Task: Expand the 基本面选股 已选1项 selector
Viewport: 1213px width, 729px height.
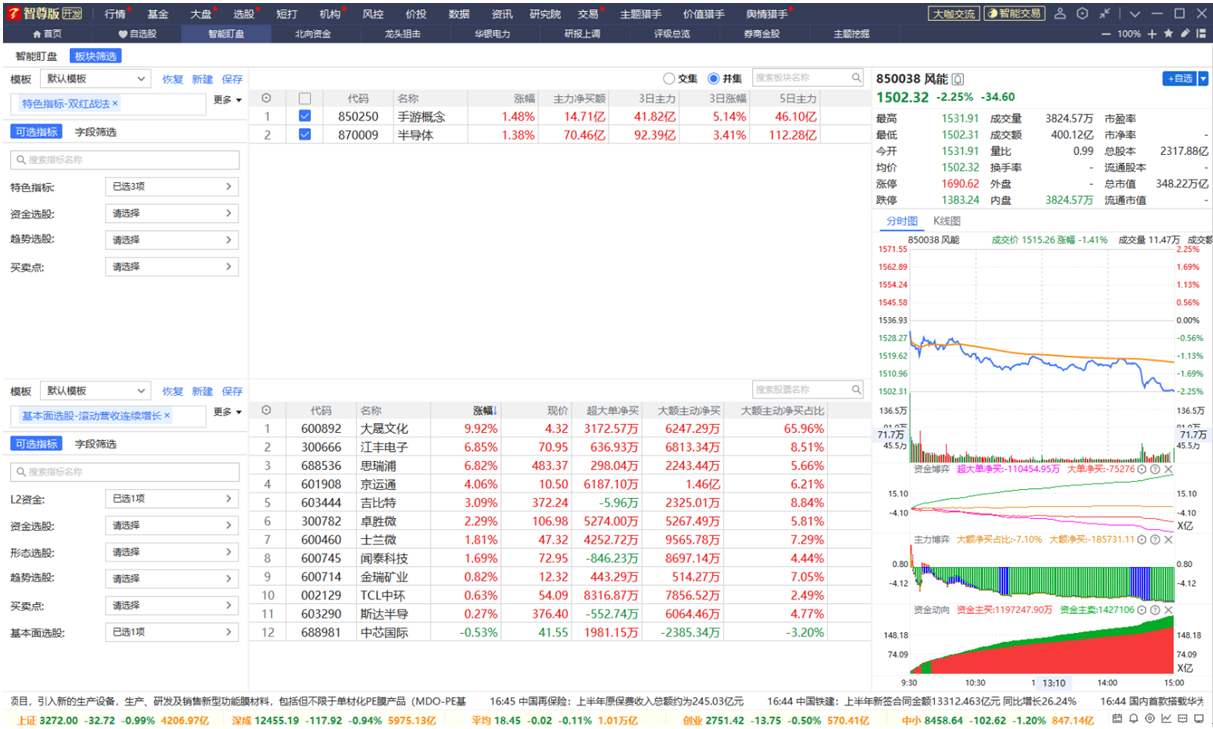Action: (x=172, y=632)
